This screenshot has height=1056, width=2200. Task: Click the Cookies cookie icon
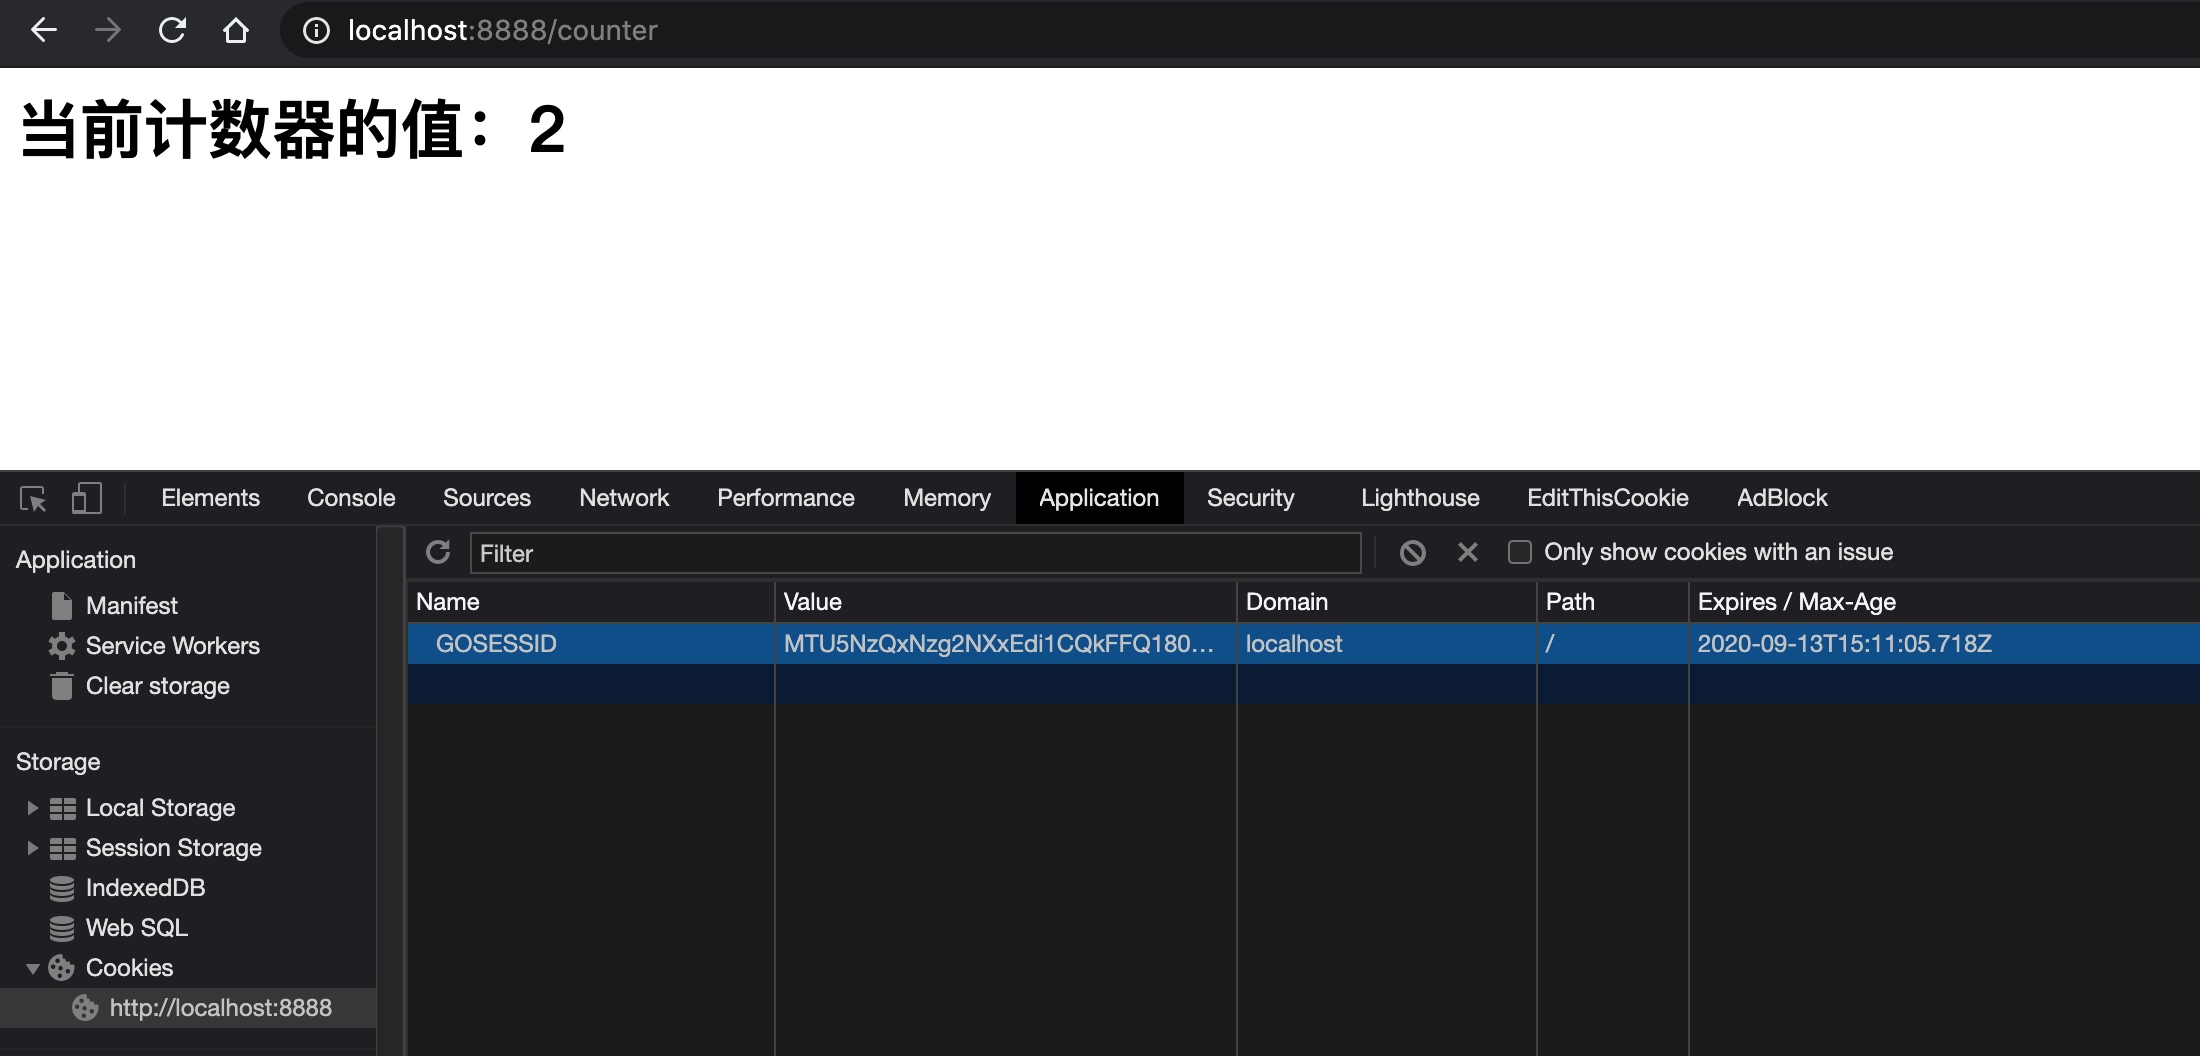62,968
